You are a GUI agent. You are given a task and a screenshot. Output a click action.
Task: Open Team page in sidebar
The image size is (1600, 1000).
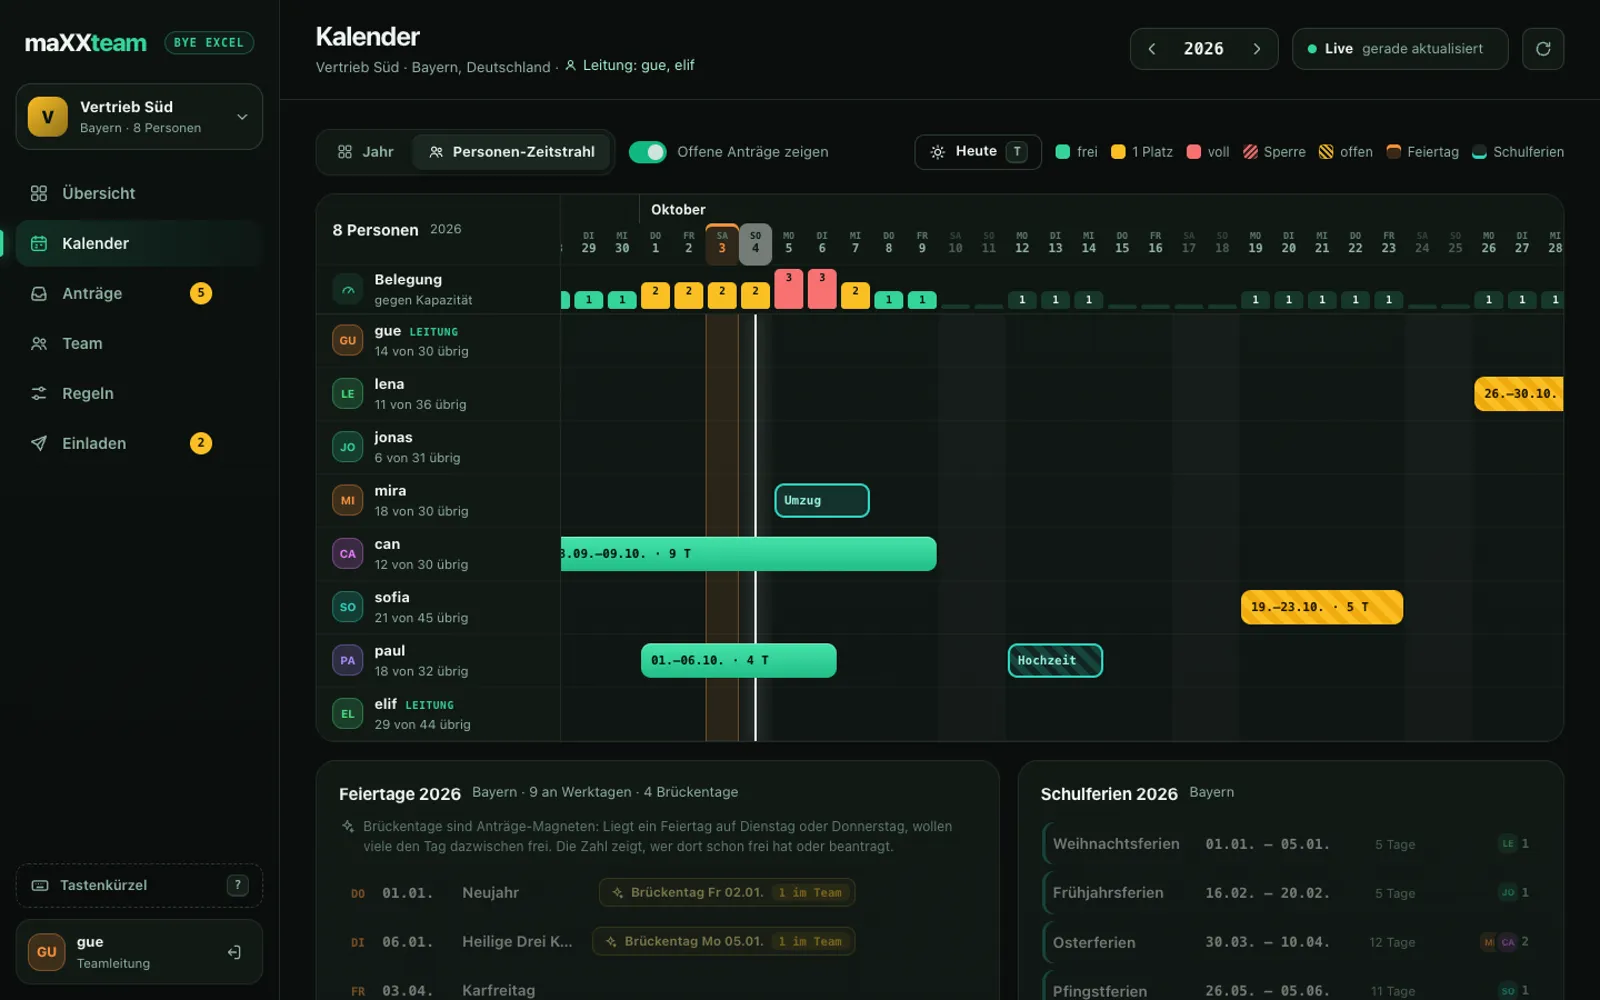(x=139, y=343)
